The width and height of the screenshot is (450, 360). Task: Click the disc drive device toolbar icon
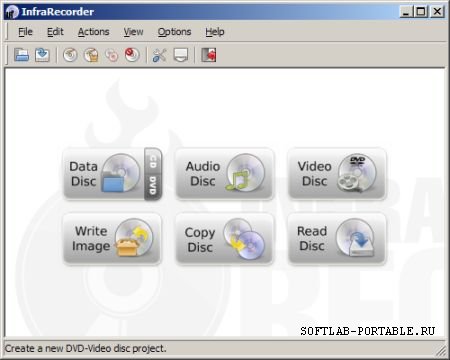tap(181, 55)
